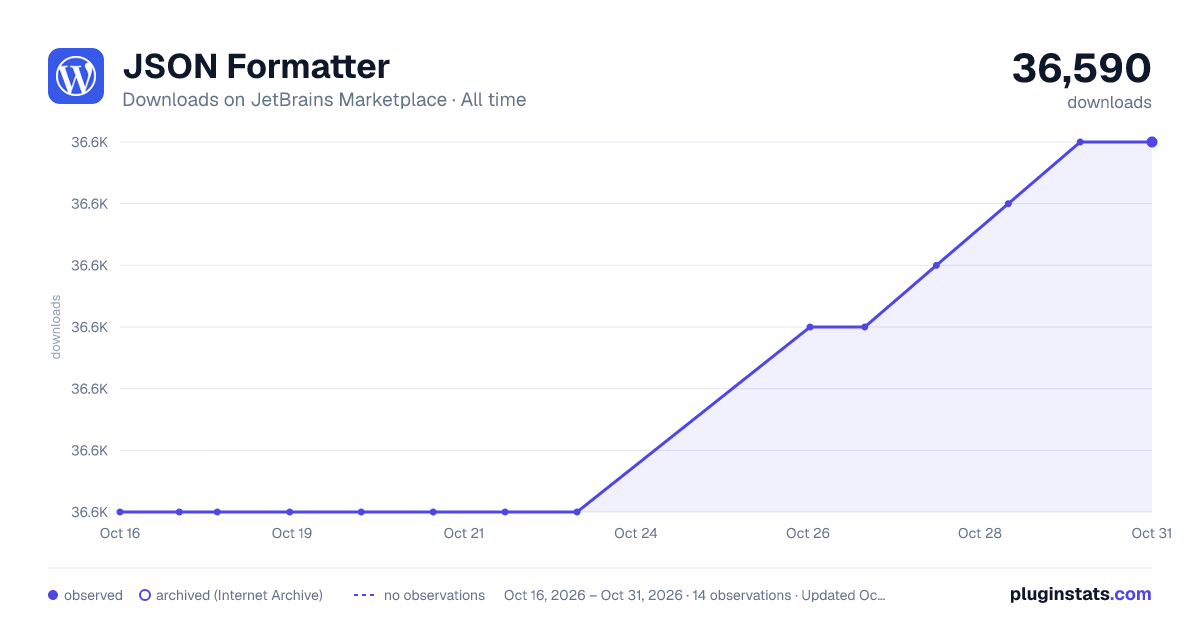Click the no observations legend label
The image size is (1200, 630).
(x=434, y=595)
